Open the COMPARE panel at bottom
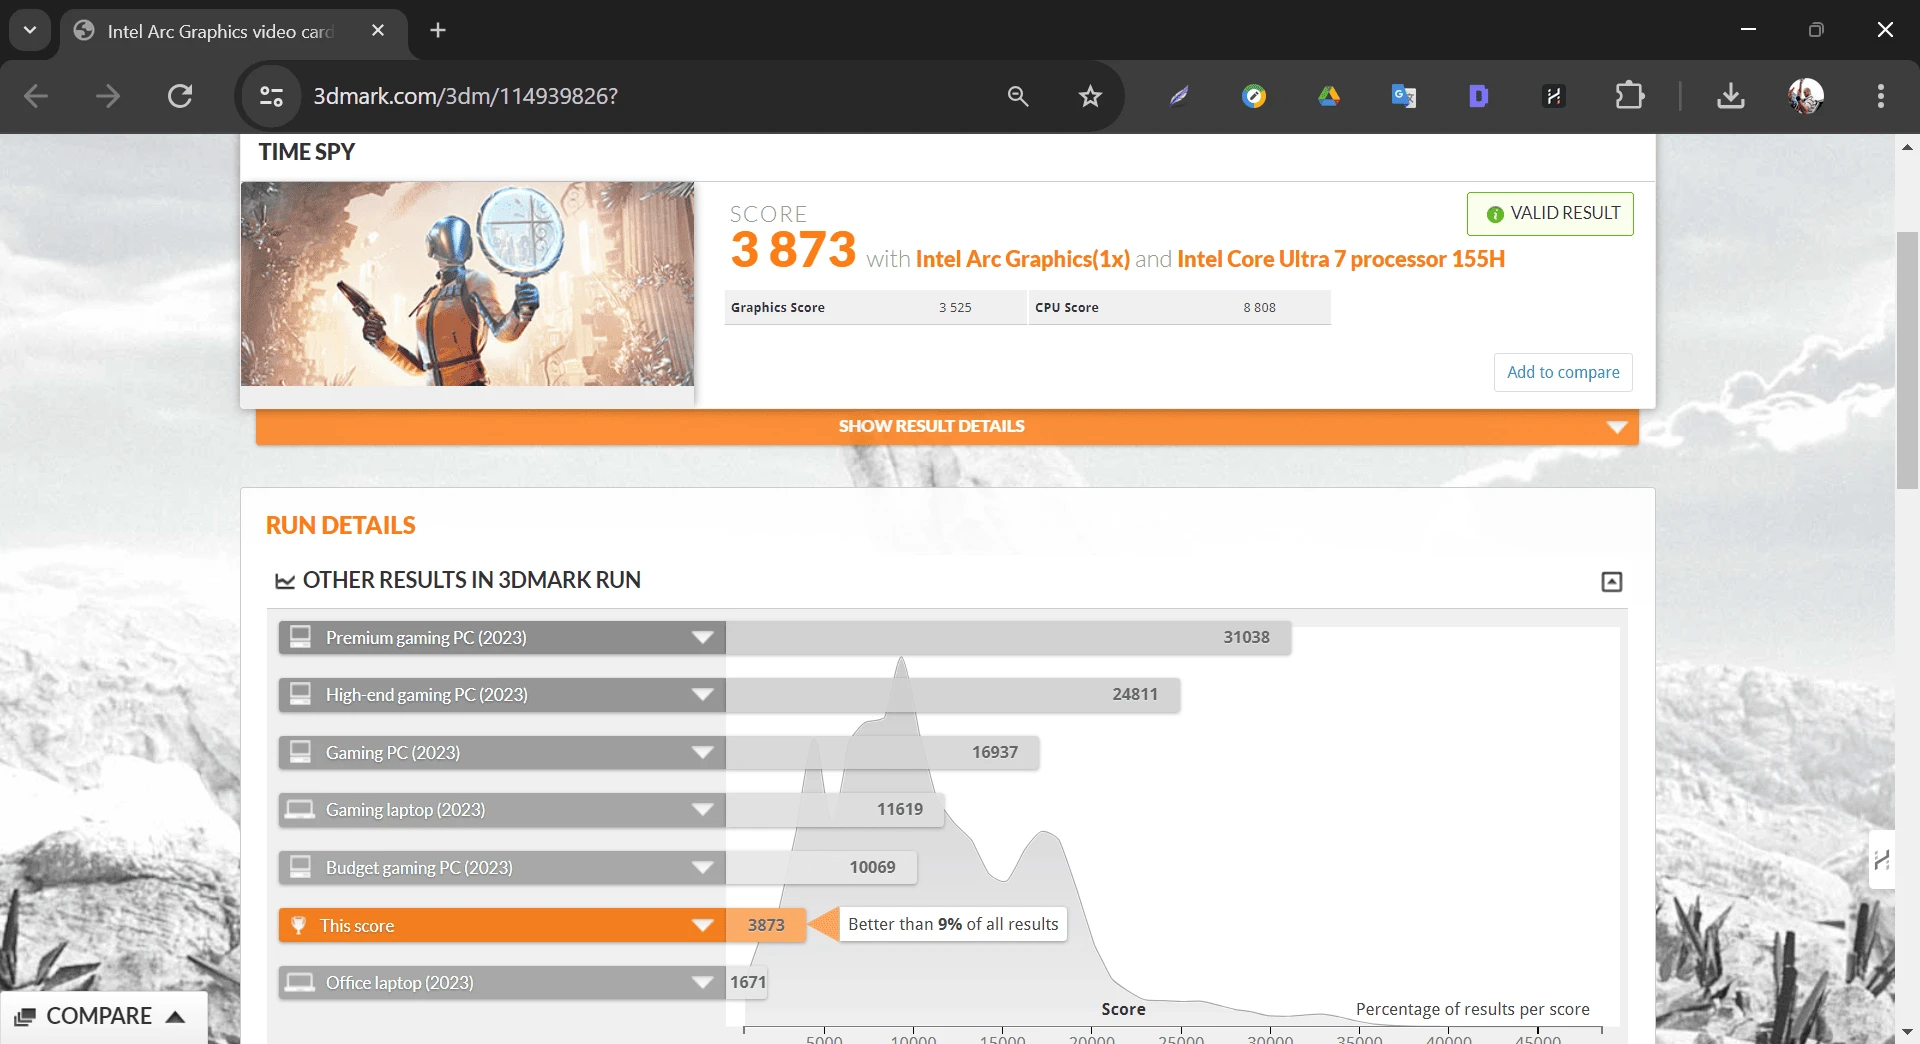 pyautogui.click(x=104, y=1017)
